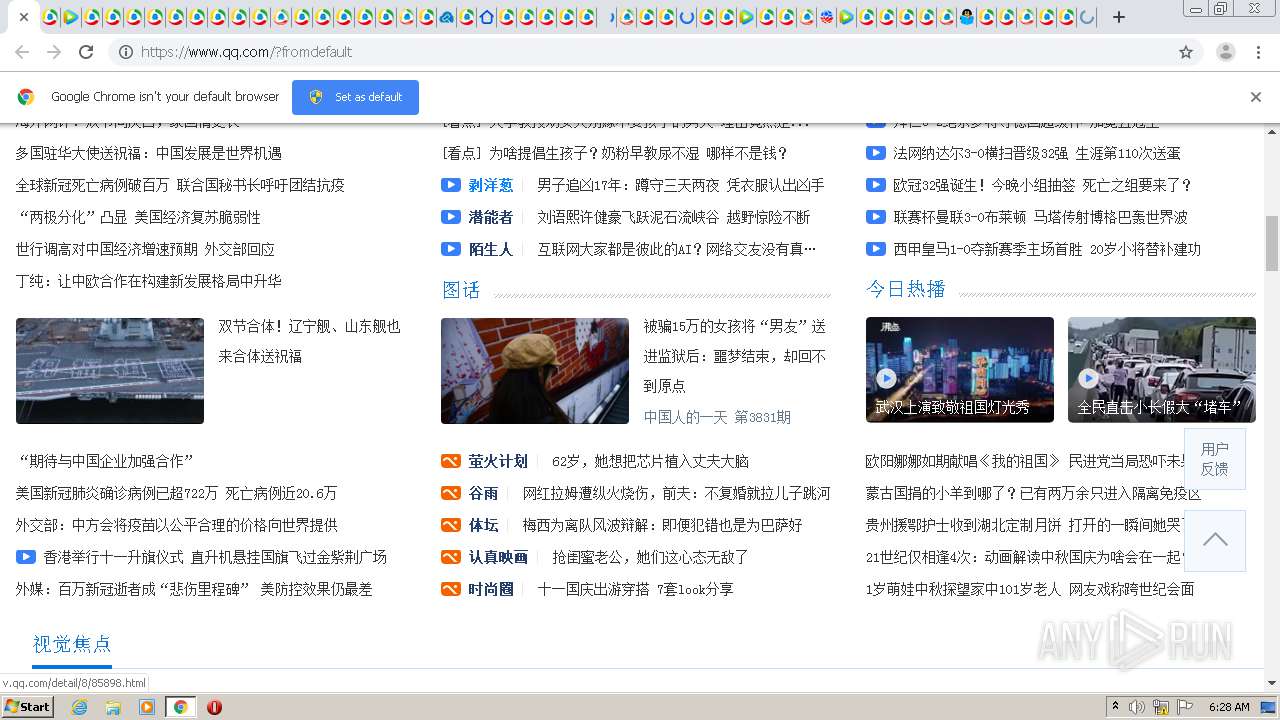Open the 剥洋葱 column link
Screen dimensions: 1280x720
(x=491, y=185)
